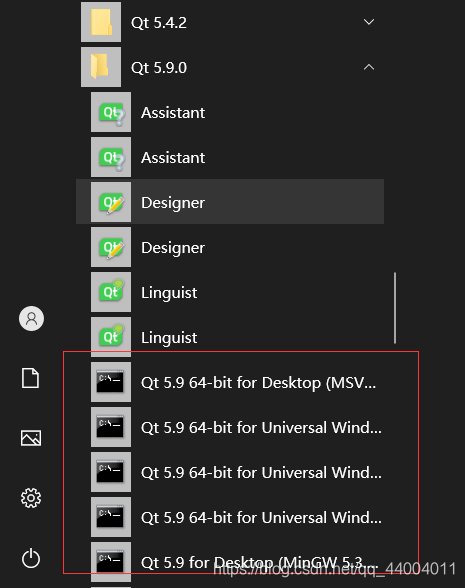Launch the lower Assistant entry
Screen dimensions: 465x588
click(230, 157)
